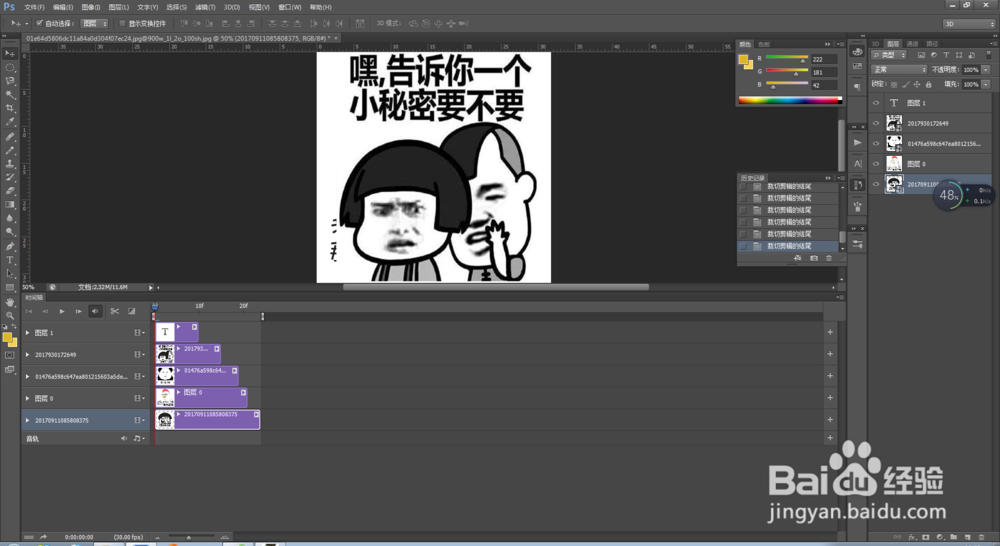This screenshot has height=546, width=1000.
Task: Open the collapsed Actions play icon panel
Action: [x=857, y=143]
